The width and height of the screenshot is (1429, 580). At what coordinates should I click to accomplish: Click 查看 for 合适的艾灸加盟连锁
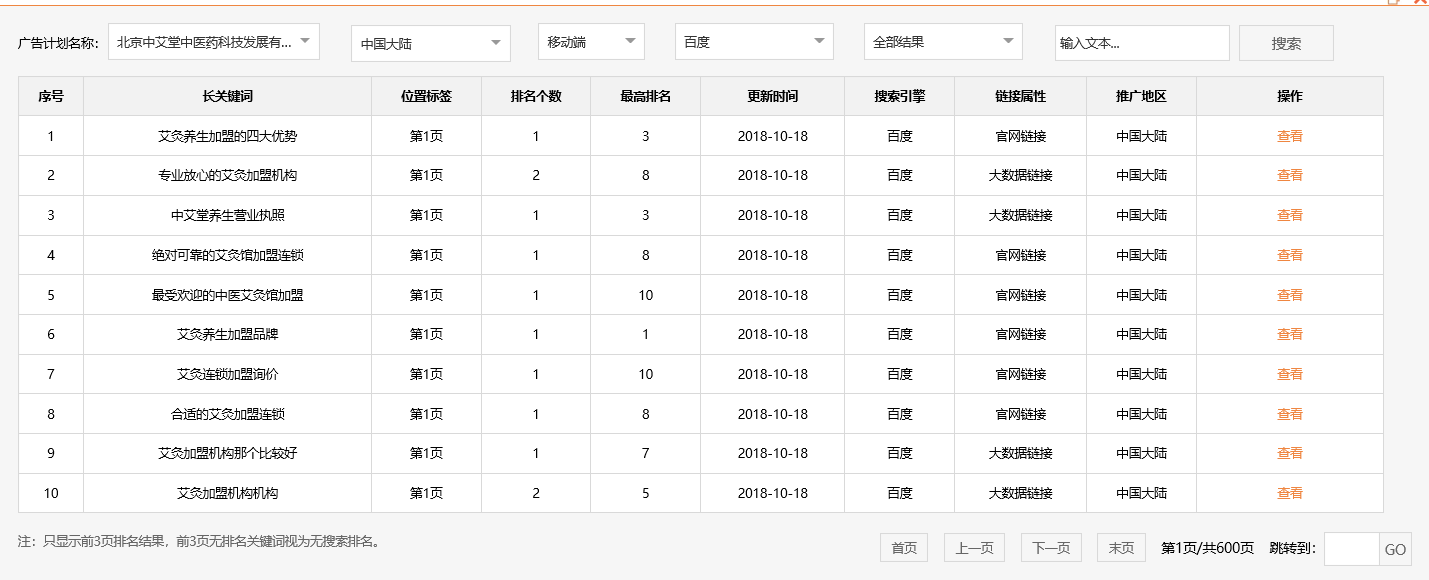[1290, 413]
